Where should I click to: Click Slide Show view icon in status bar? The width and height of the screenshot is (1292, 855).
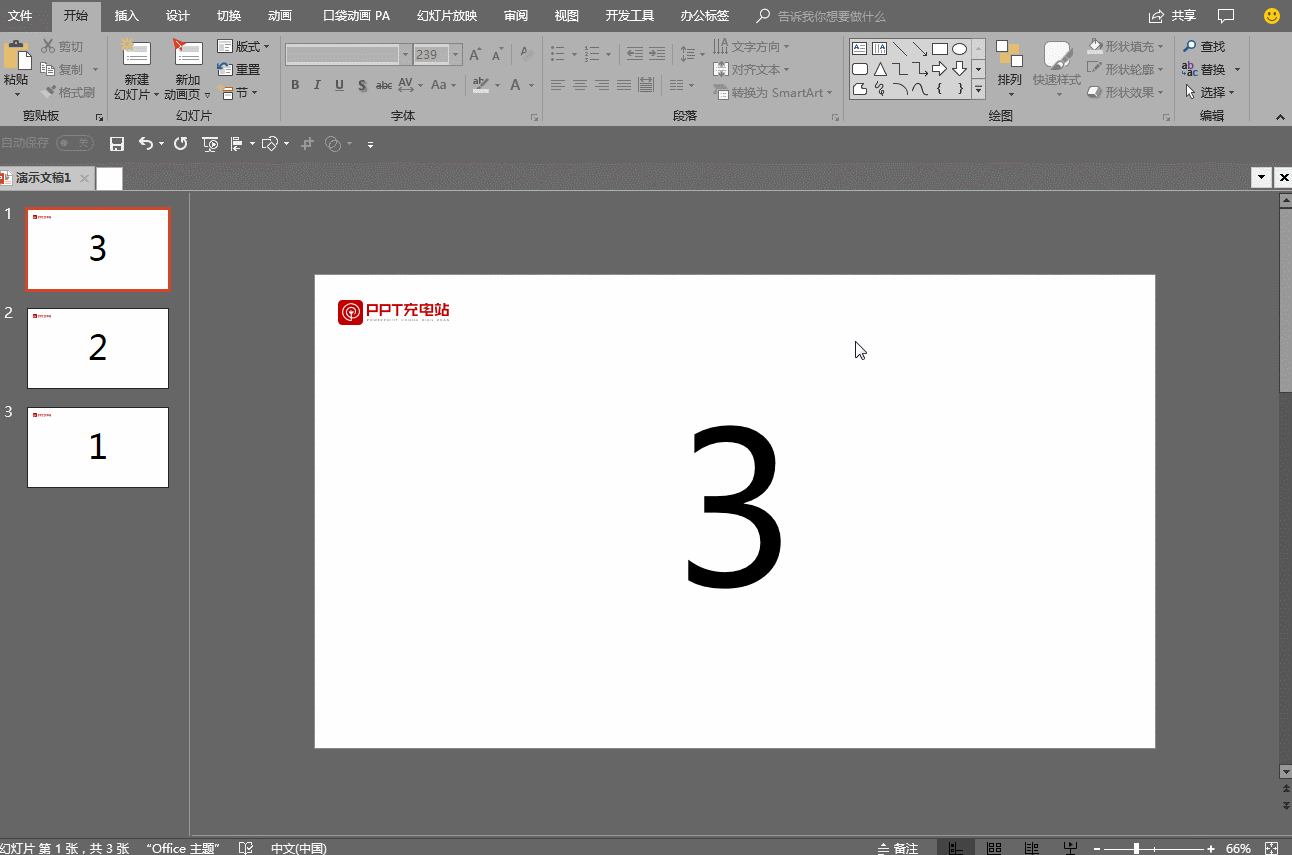coord(1070,848)
